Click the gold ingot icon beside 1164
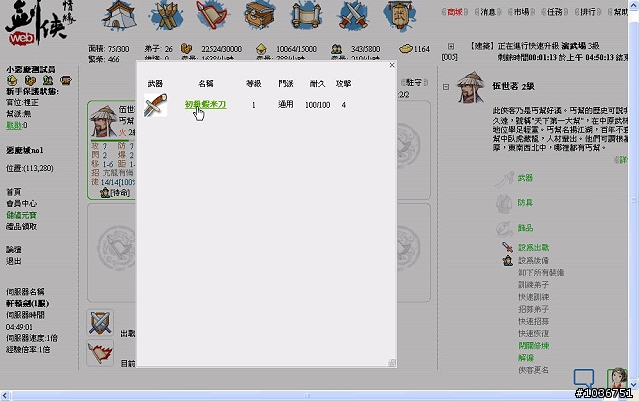The image size is (639, 401). coord(406,49)
